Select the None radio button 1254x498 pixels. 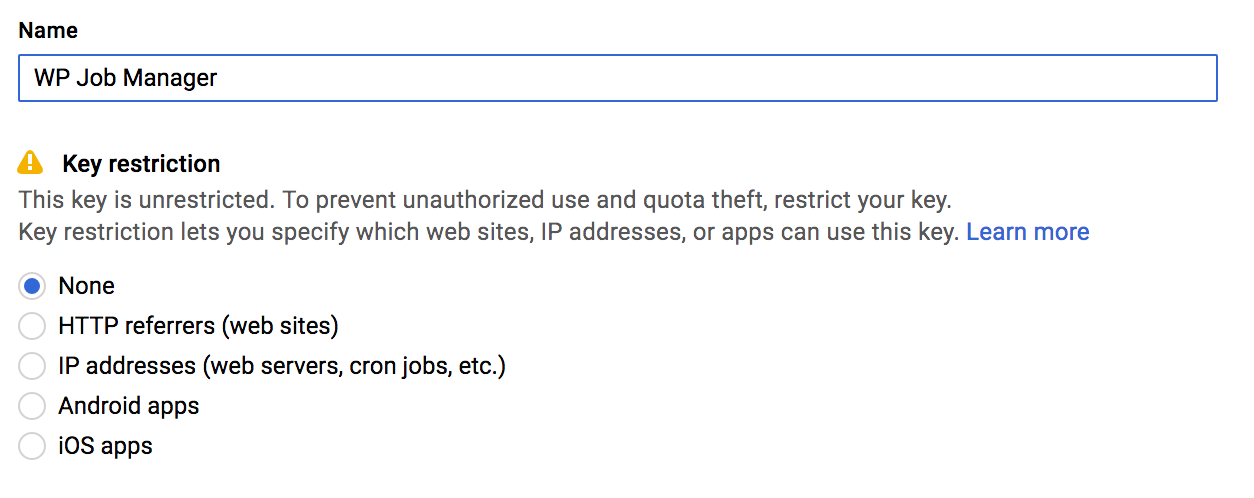pos(32,286)
